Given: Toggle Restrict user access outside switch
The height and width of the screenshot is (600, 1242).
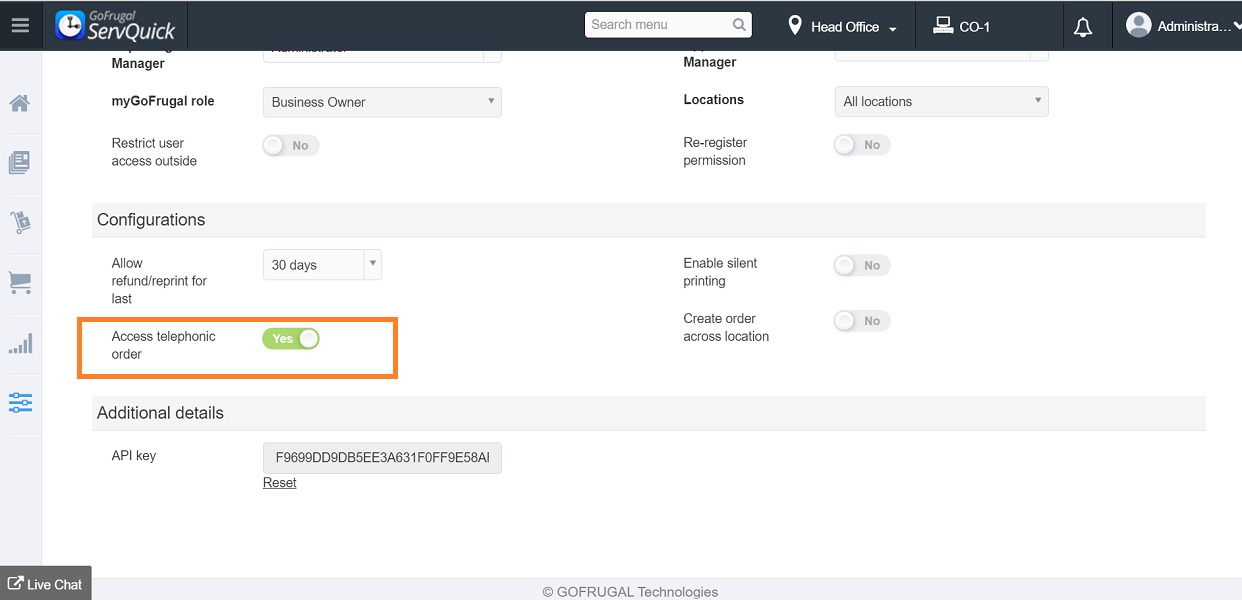Looking at the screenshot, I should (x=290, y=146).
